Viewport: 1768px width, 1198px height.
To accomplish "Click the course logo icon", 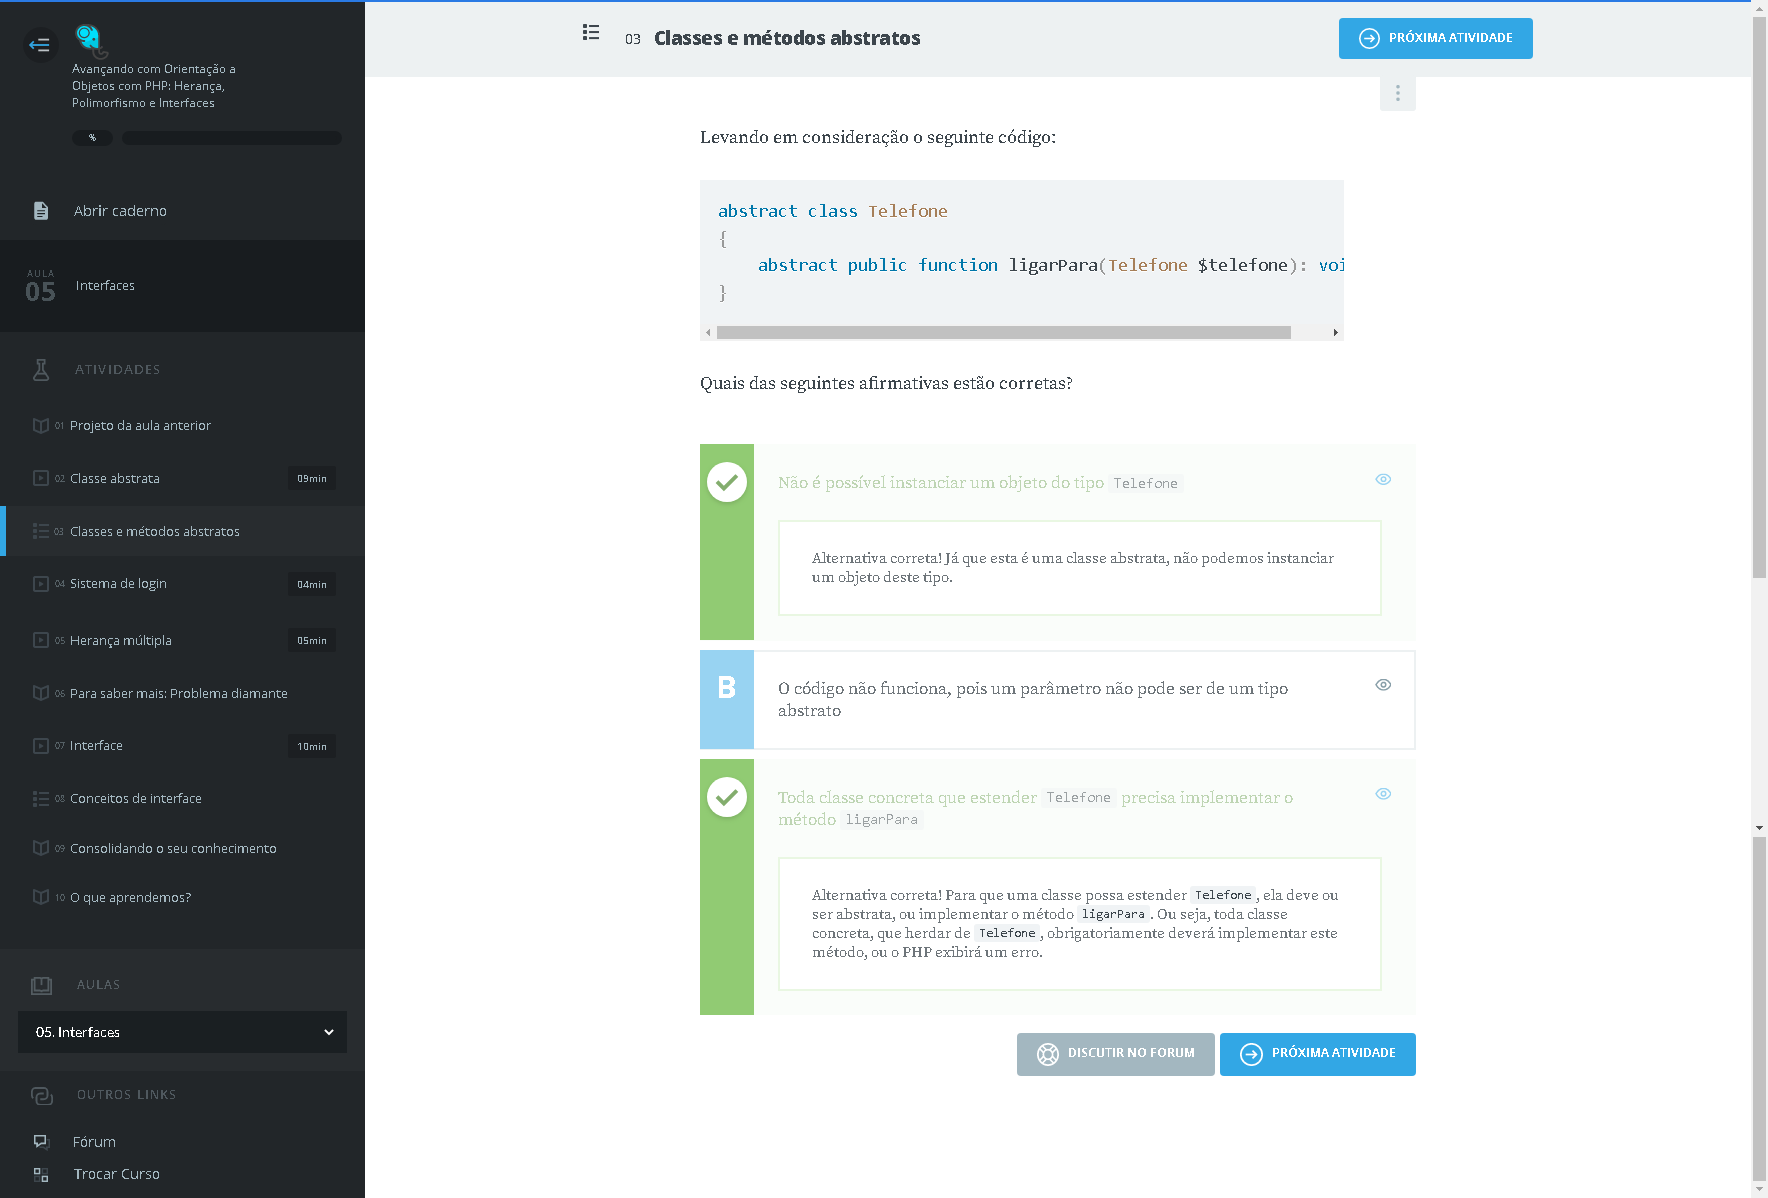I will pyautogui.click(x=89, y=40).
